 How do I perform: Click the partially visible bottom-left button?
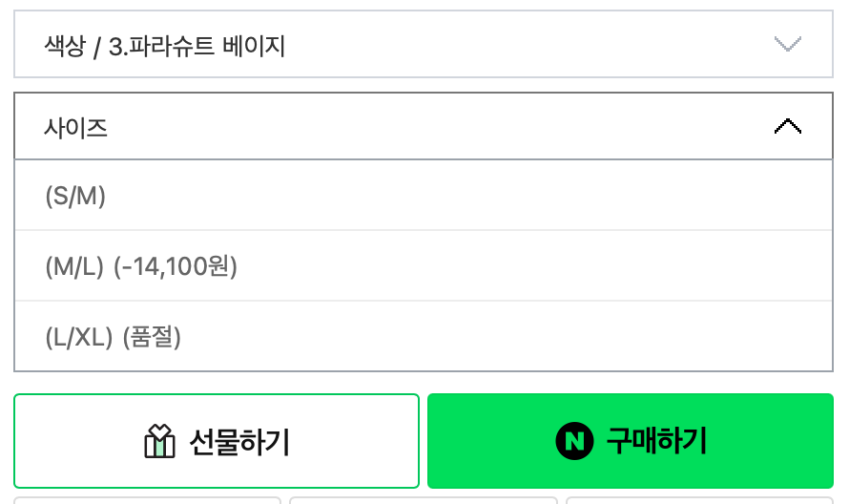(x=147, y=499)
